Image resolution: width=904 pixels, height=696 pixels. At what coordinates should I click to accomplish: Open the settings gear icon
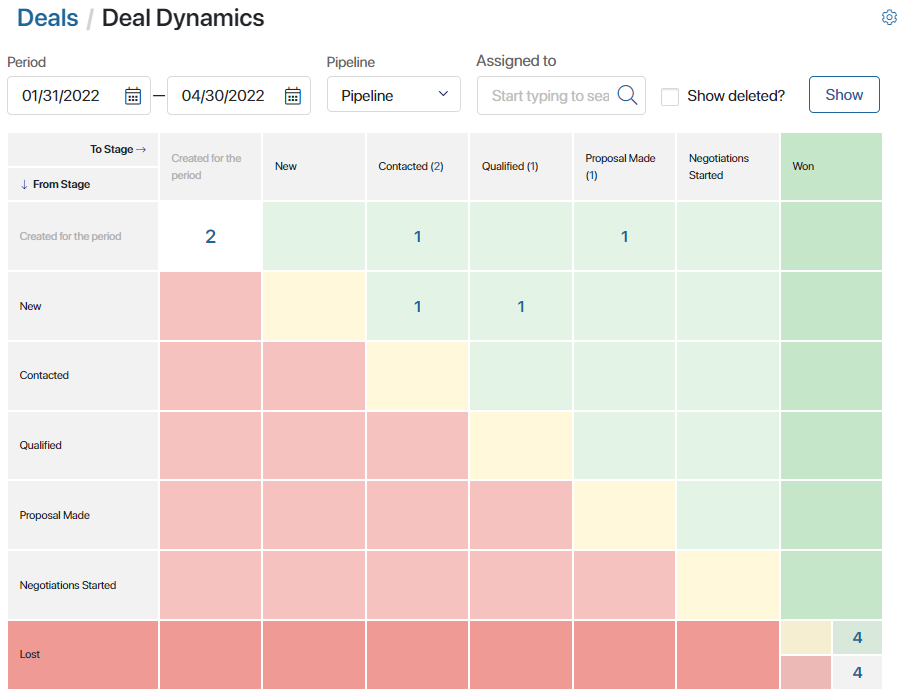889,18
